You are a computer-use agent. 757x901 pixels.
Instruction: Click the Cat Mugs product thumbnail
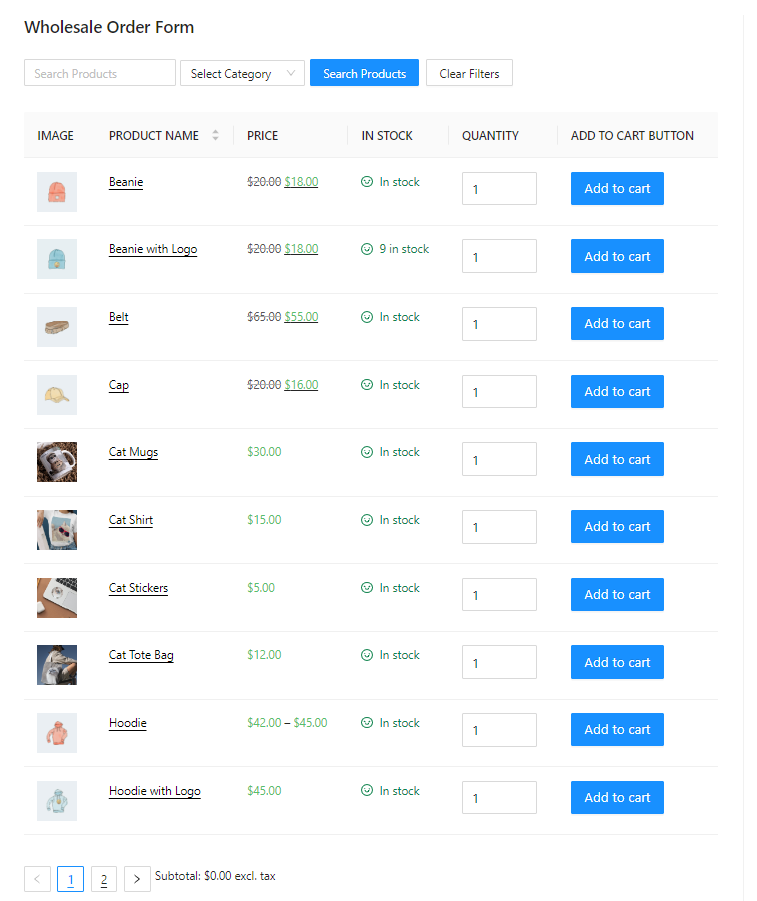(57, 462)
